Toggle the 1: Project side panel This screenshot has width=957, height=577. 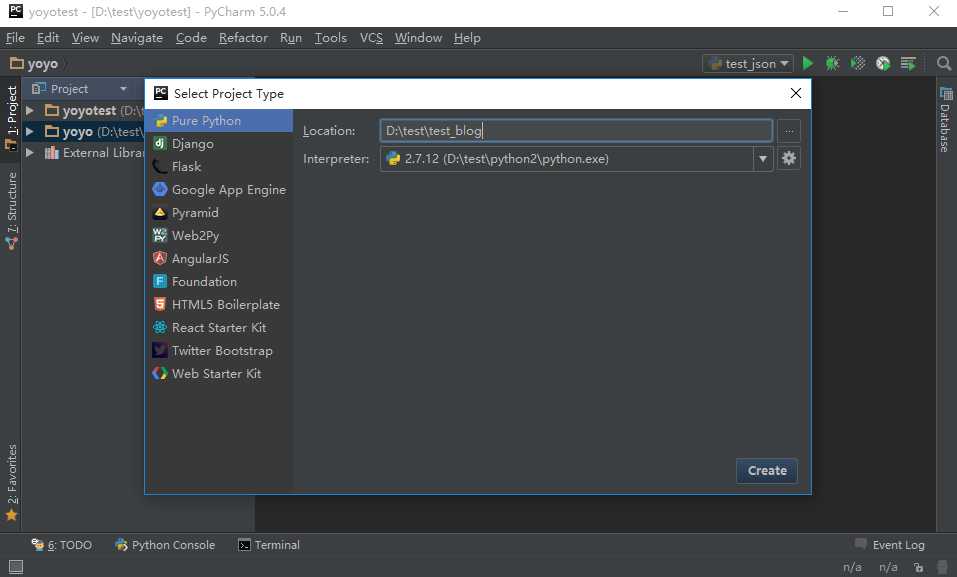point(11,118)
